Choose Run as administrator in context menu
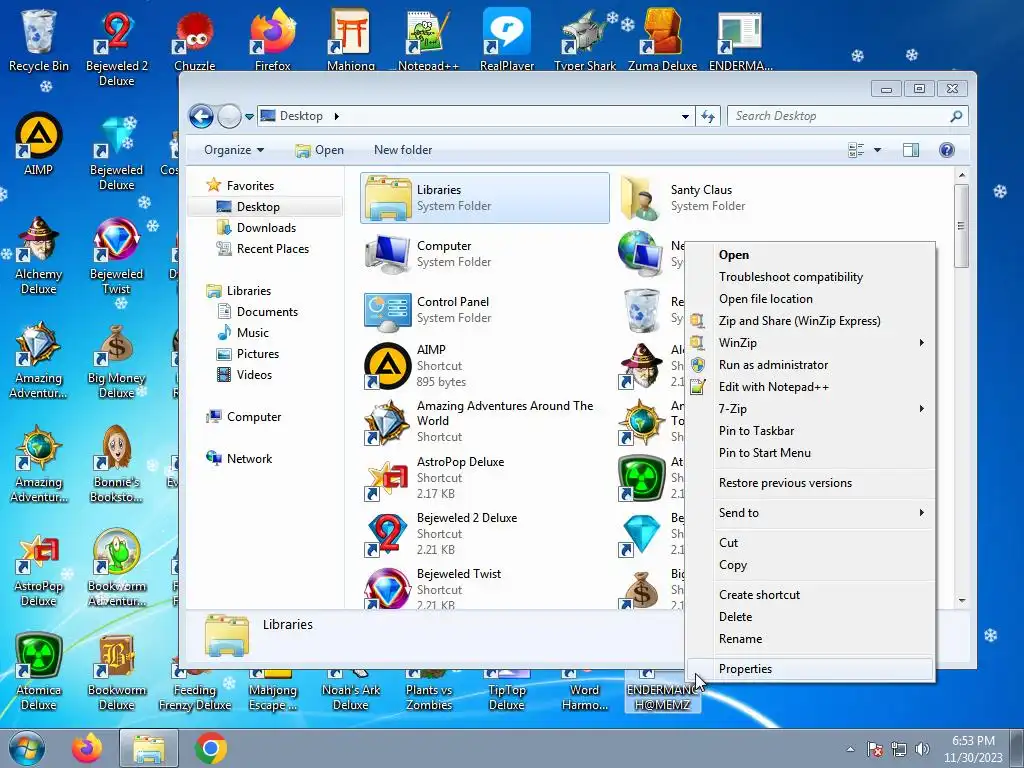The image size is (1024, 768). point(810,365)
